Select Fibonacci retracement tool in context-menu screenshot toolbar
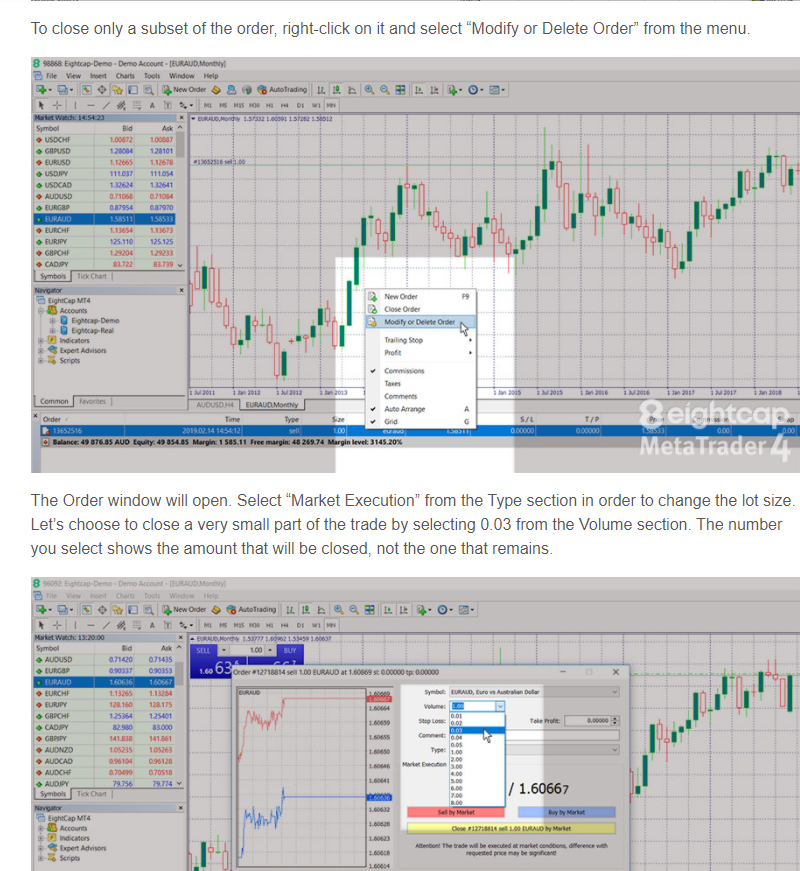 coord(137,105)
